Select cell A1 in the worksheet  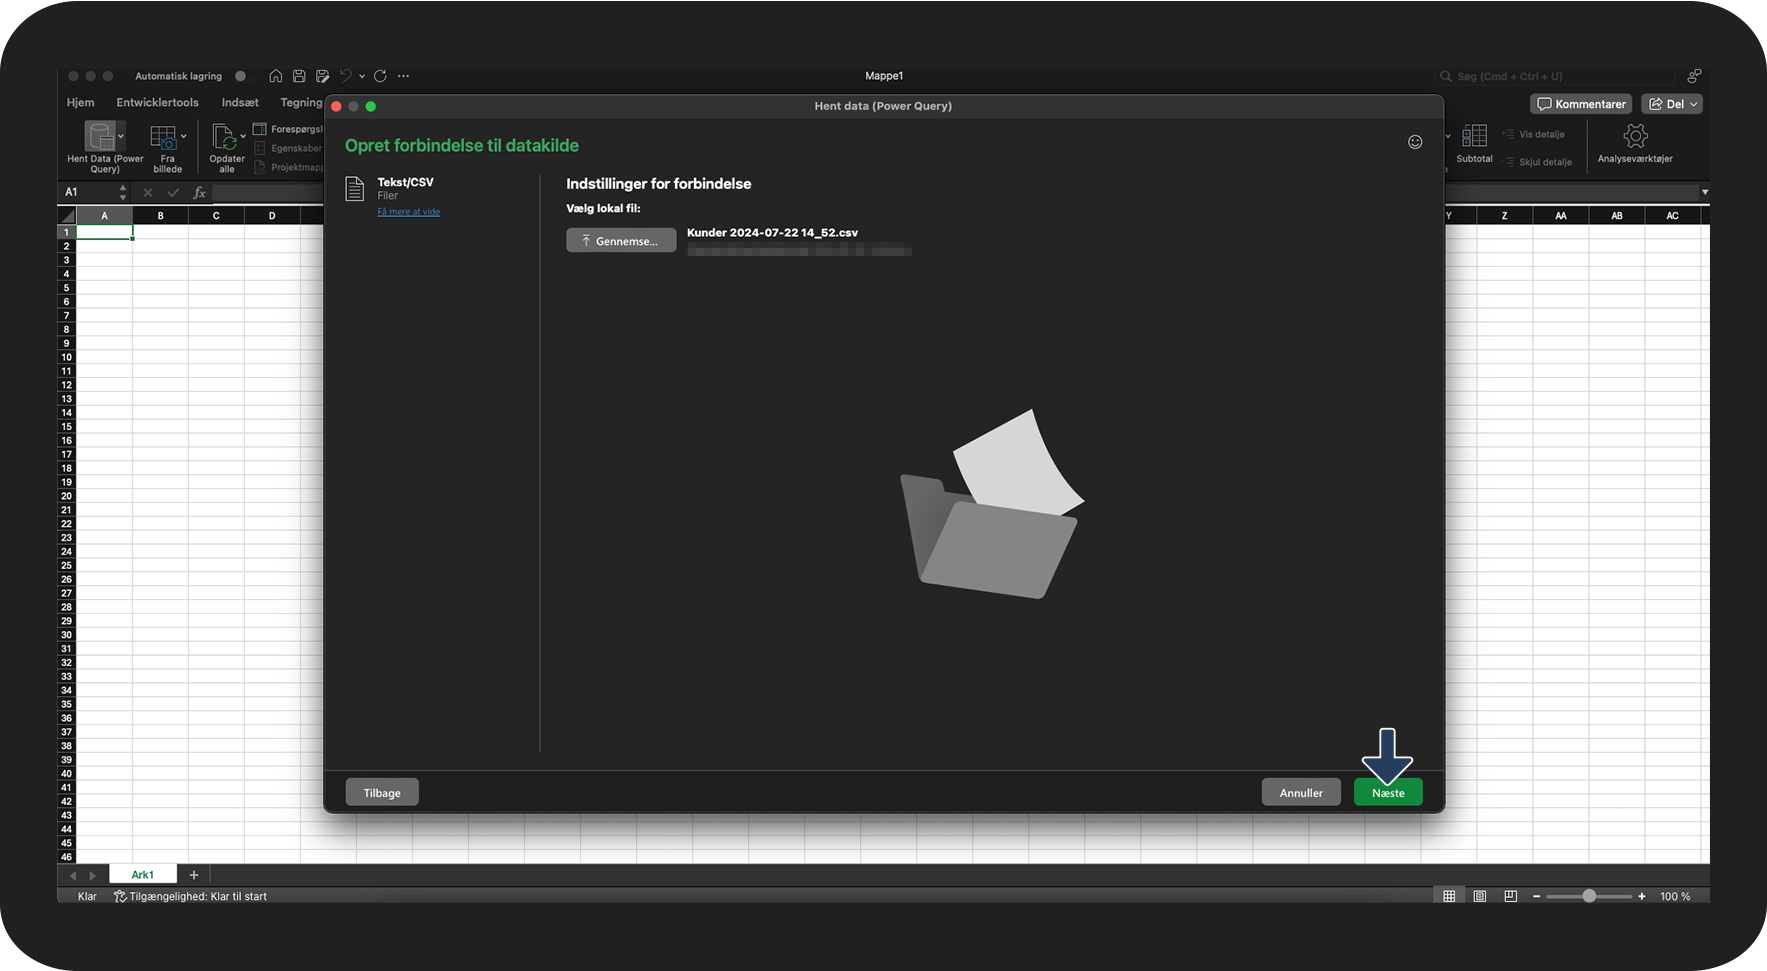coord(104,232)
